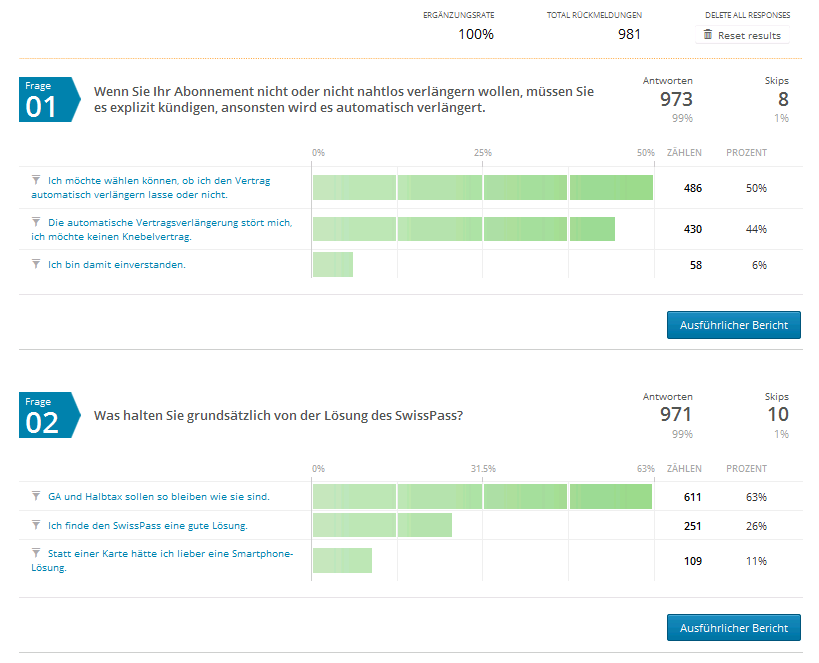
Task: Click the trash icon of Reset results
Action: click(708, 35)
